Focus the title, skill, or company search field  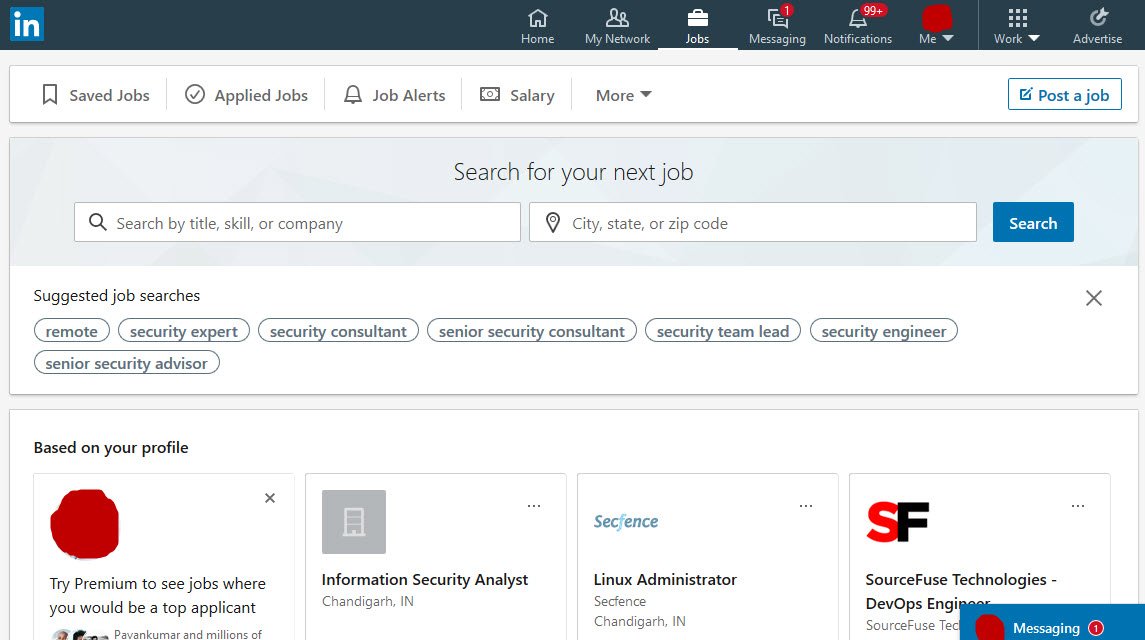pos(297,222)
